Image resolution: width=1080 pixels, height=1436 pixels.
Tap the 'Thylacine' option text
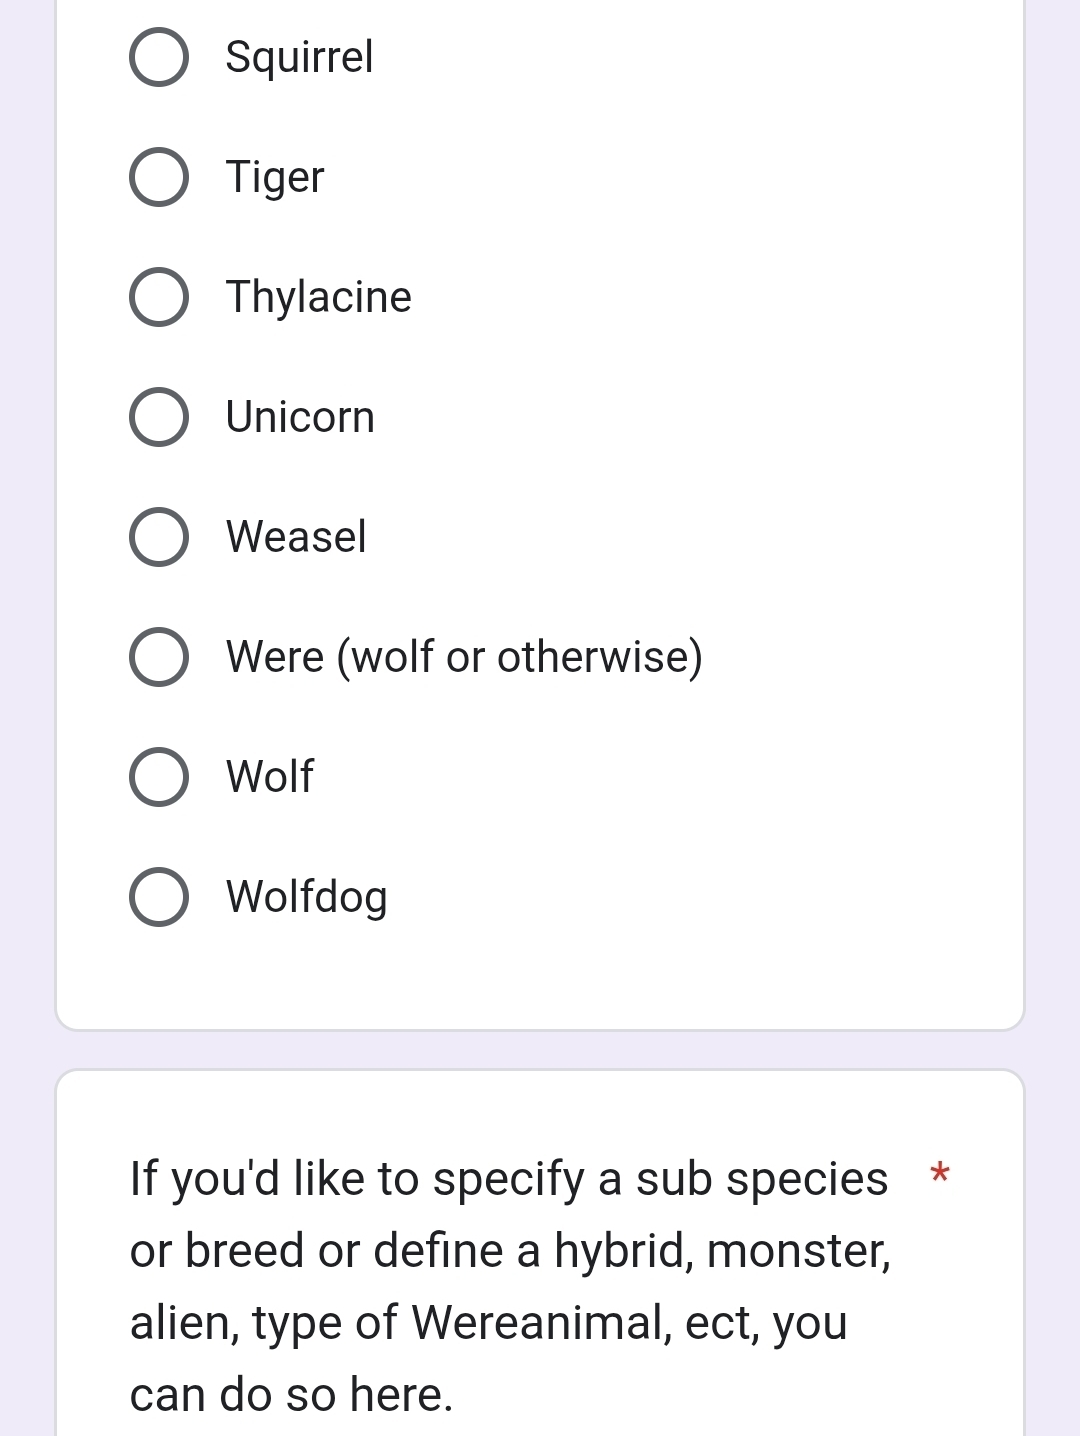318,297
